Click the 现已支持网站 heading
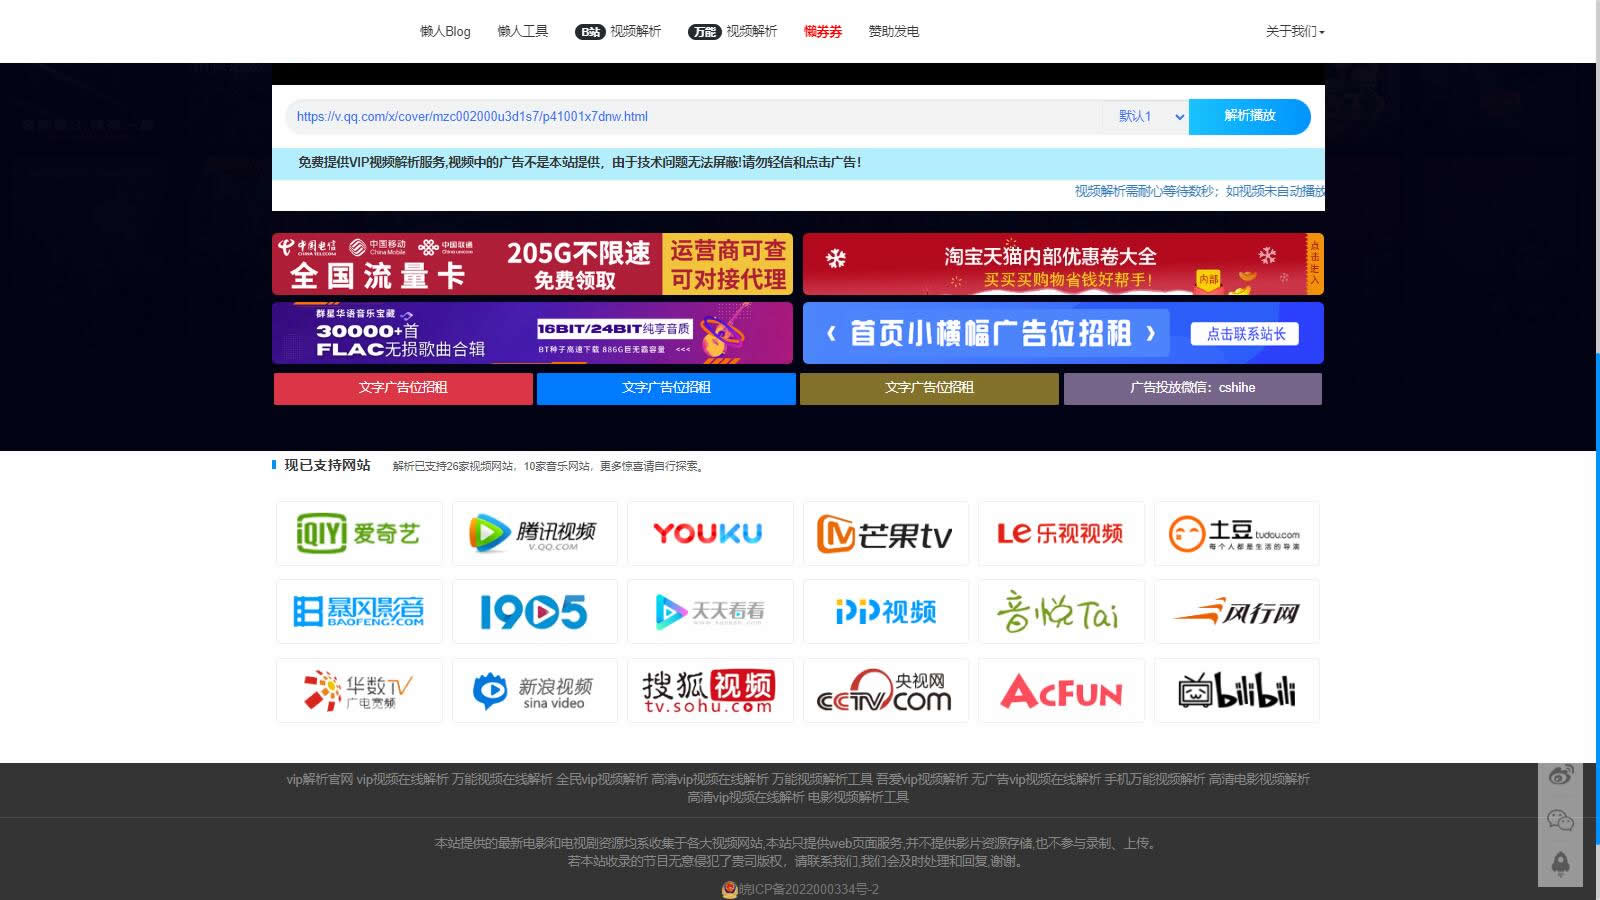 [327, 465]
